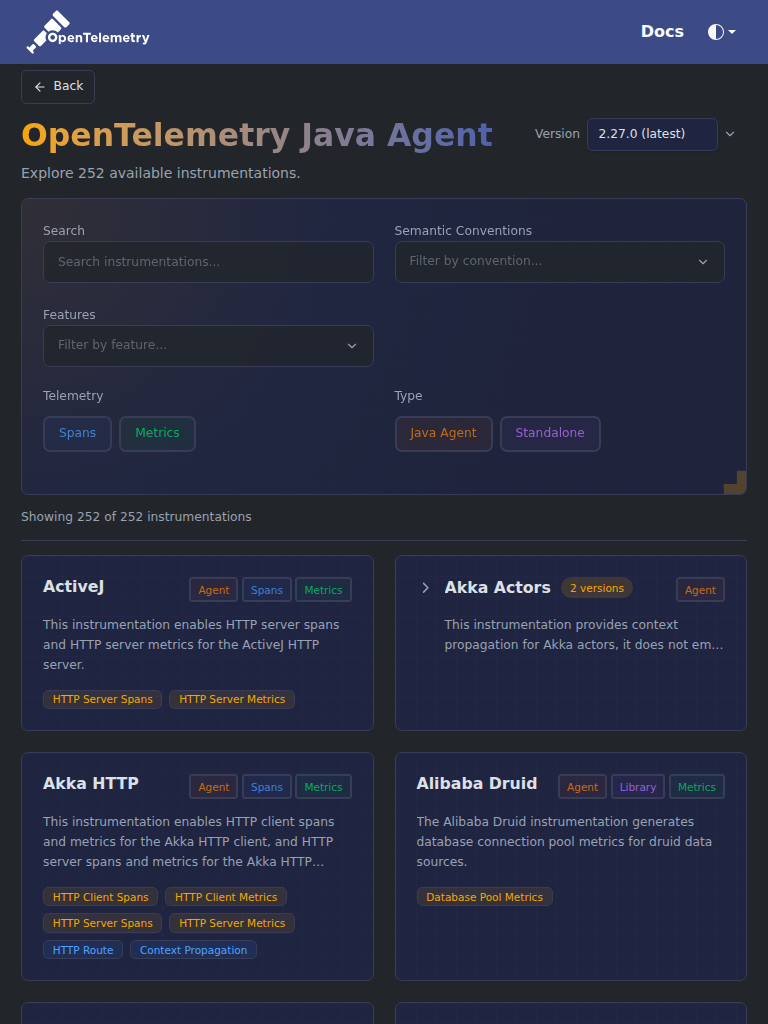
Task: Click the chevron beside the version selector
Action: (x=730, y=134)
